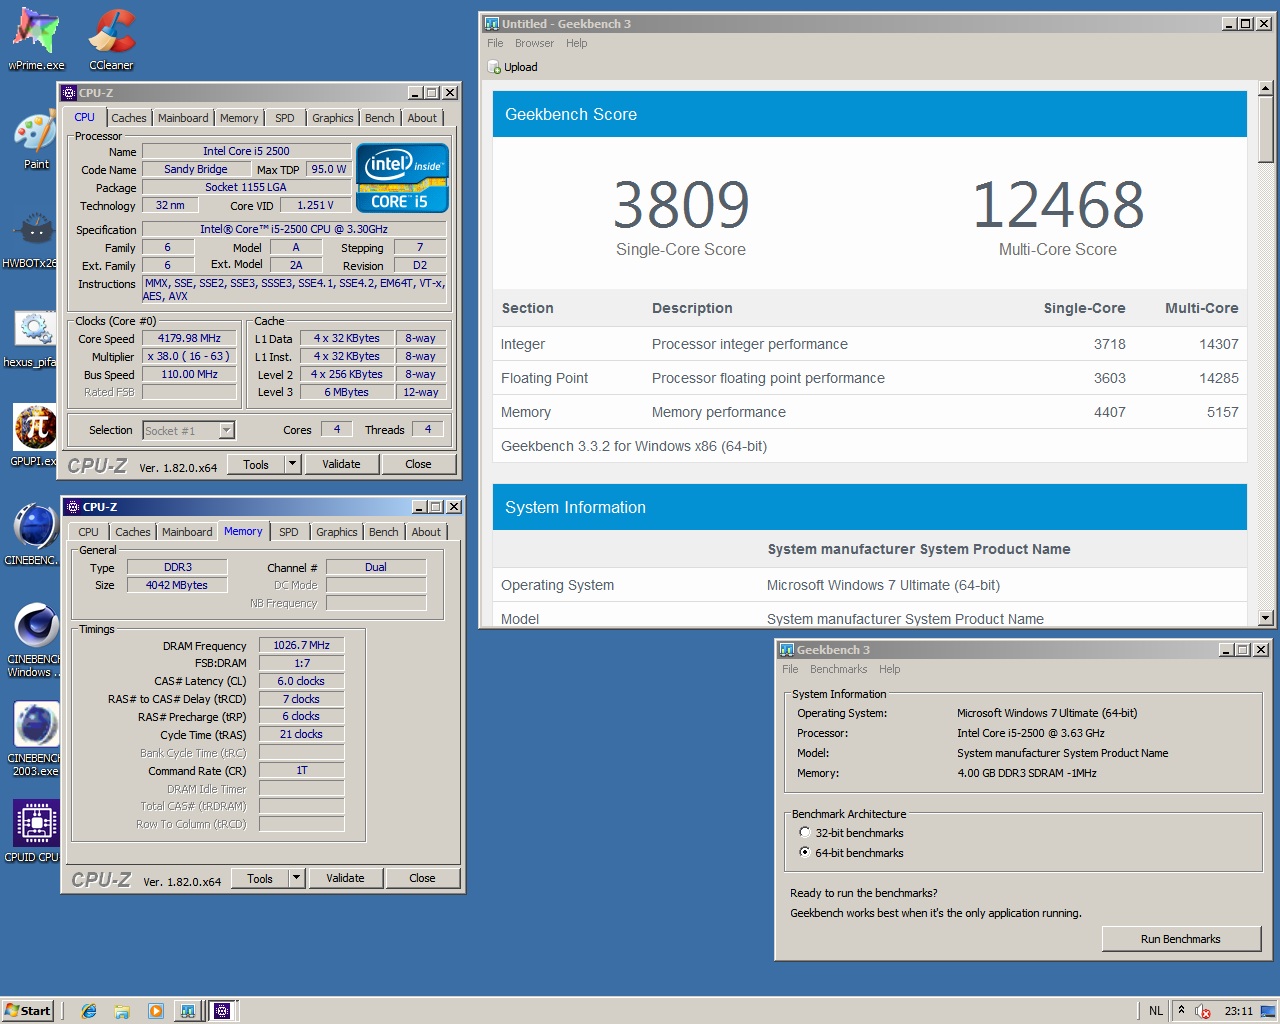The height and width of the screenshot is (1024, 1280).
Task: Switch to Geekbench taskbar button
Action: point(187,1011)
